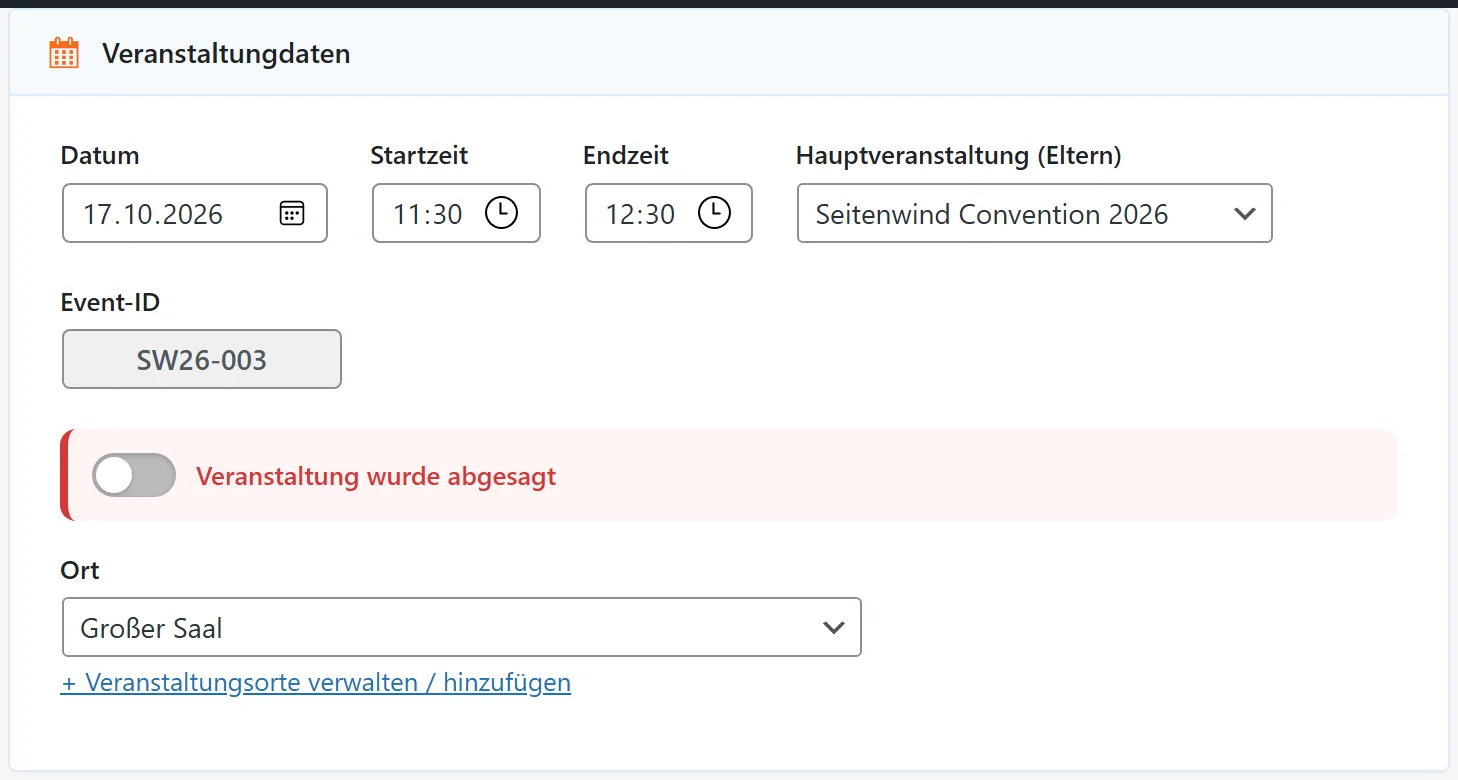The height and width of the screenshot is (780, 1458).
Task: Click the 'Veranstaltungdaten' section heading
Action: click(x=226, y=53)
